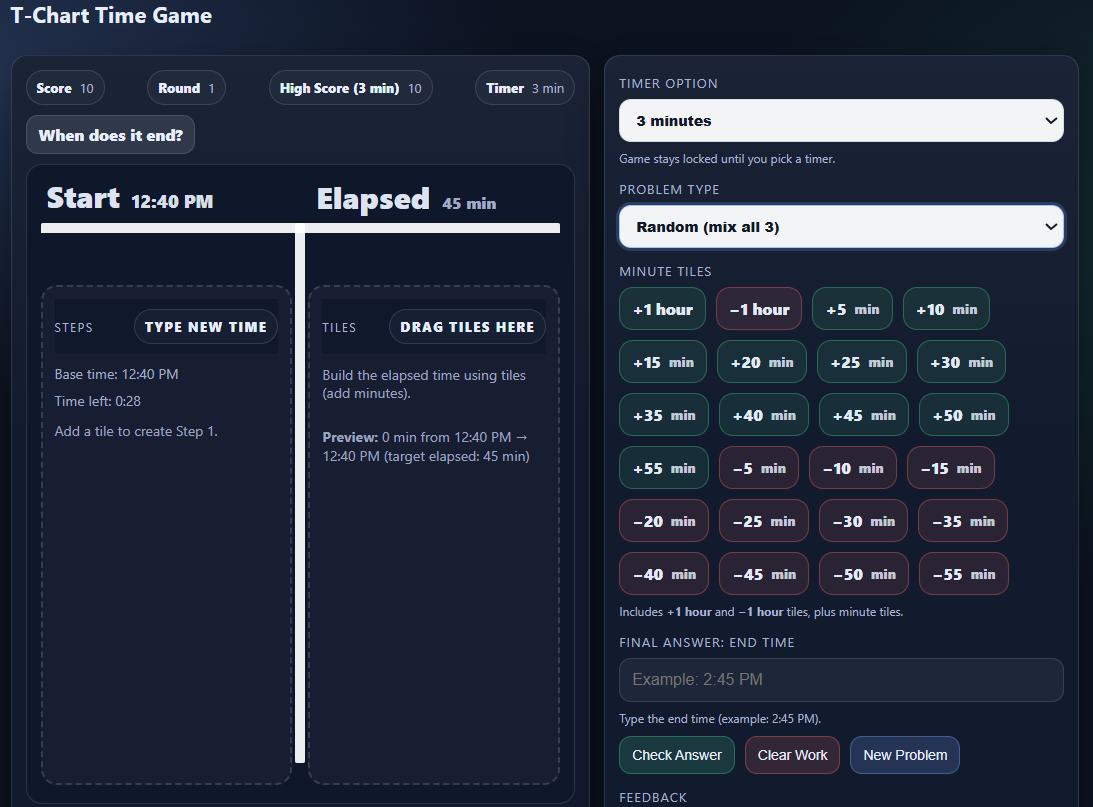Click the −55 min tile
Screen dimensions: 1093x807
coord(963,574)
